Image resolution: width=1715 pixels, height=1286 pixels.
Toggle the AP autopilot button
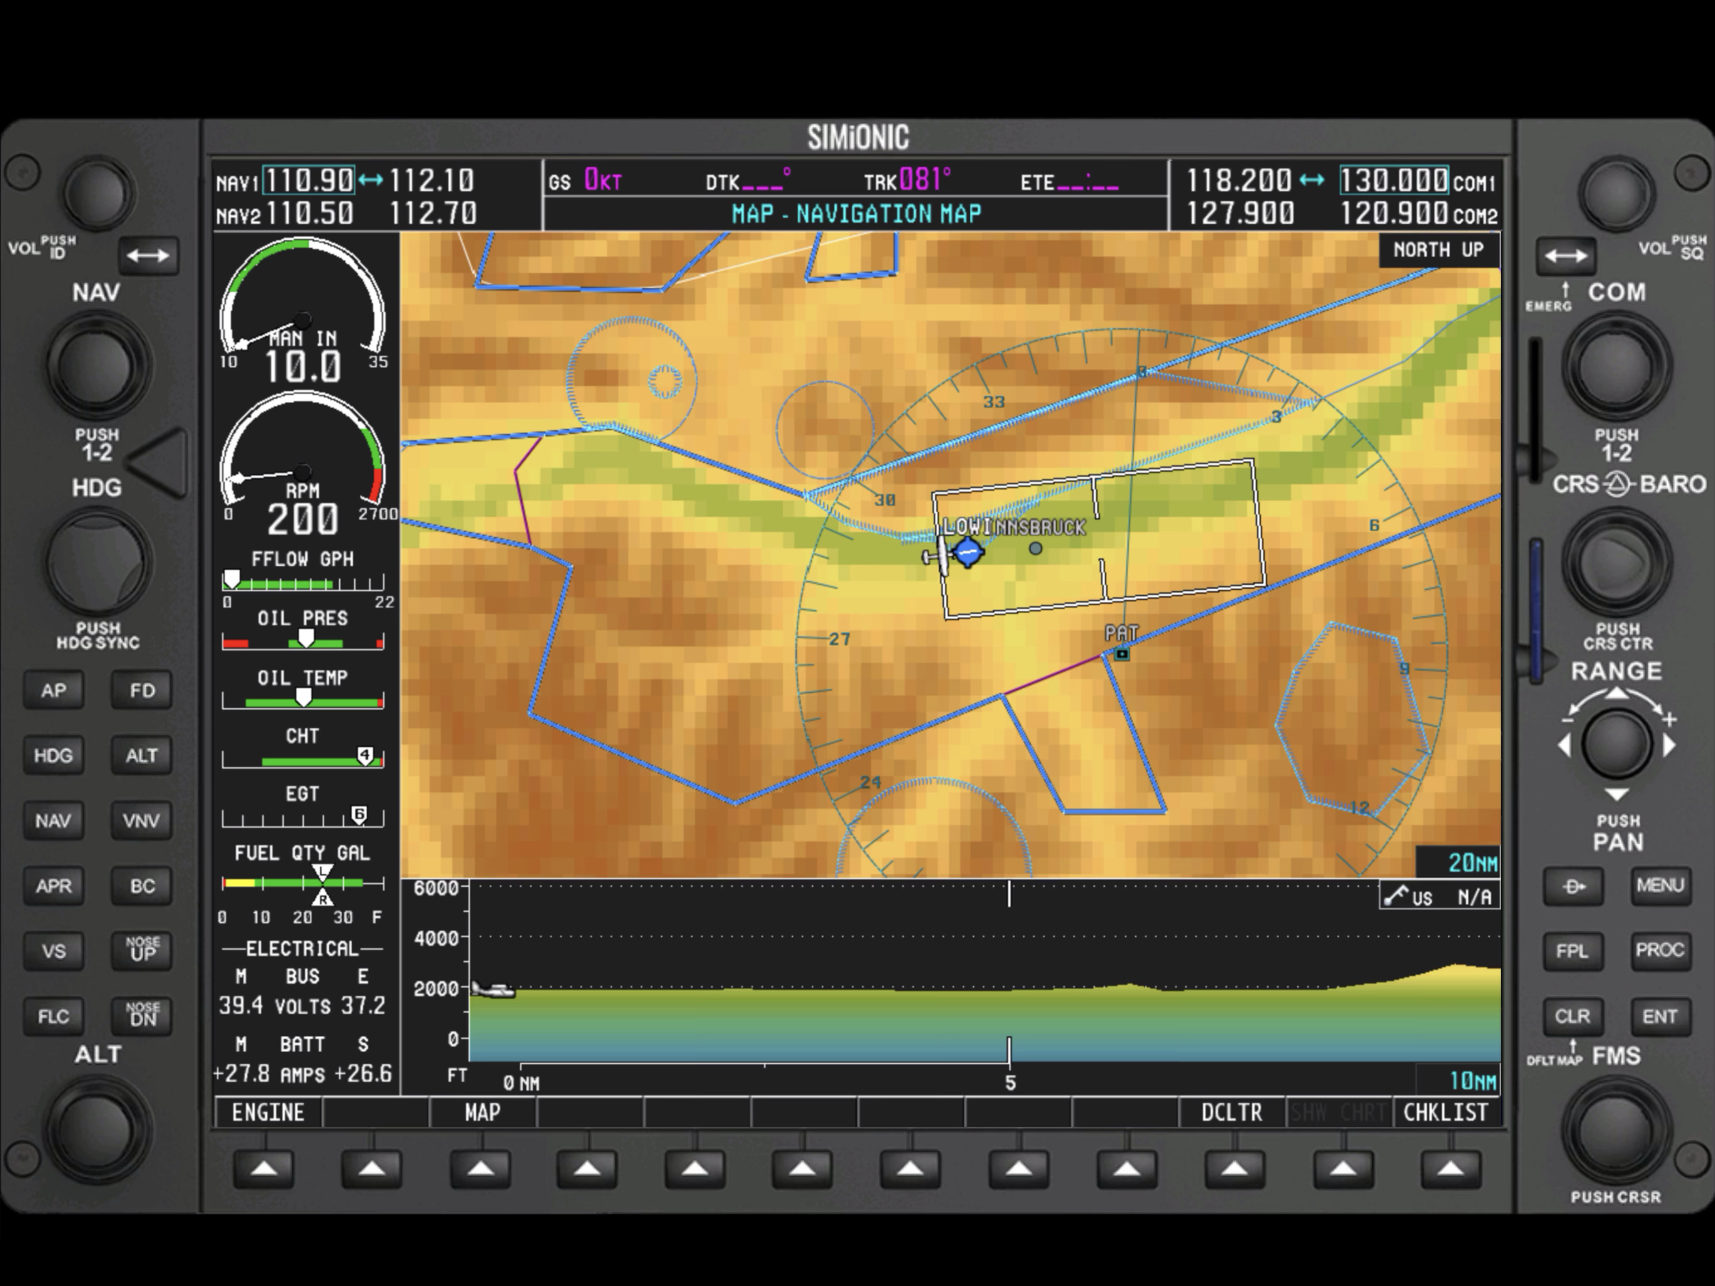click(x=54, y=690)
